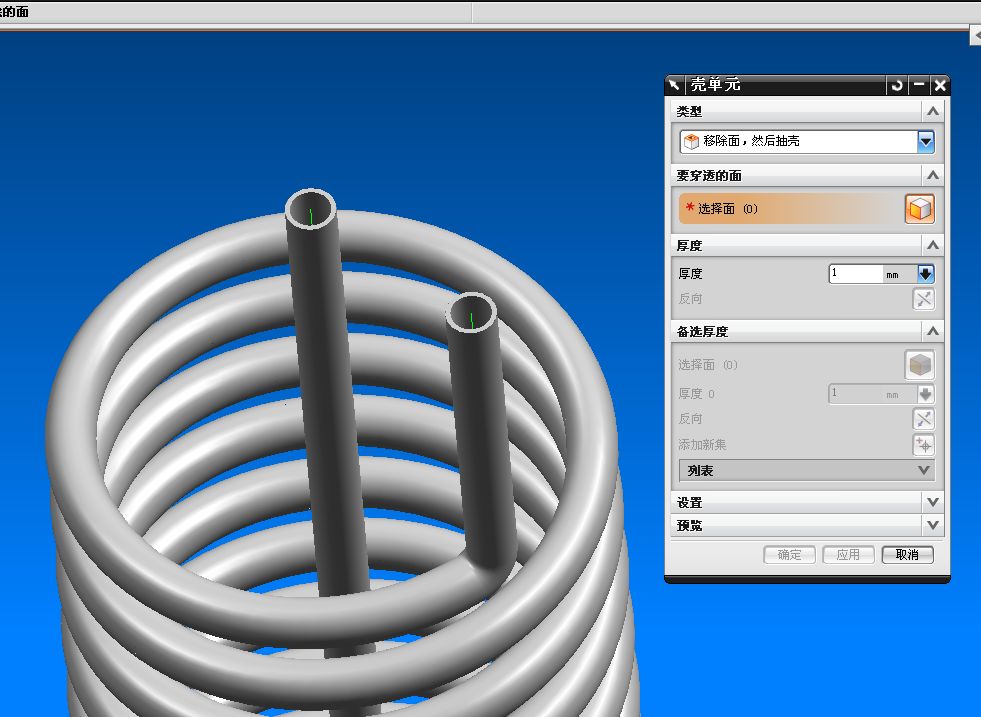Click the 添加新集 add new set icon
The image size is (981, 717).
923,445
